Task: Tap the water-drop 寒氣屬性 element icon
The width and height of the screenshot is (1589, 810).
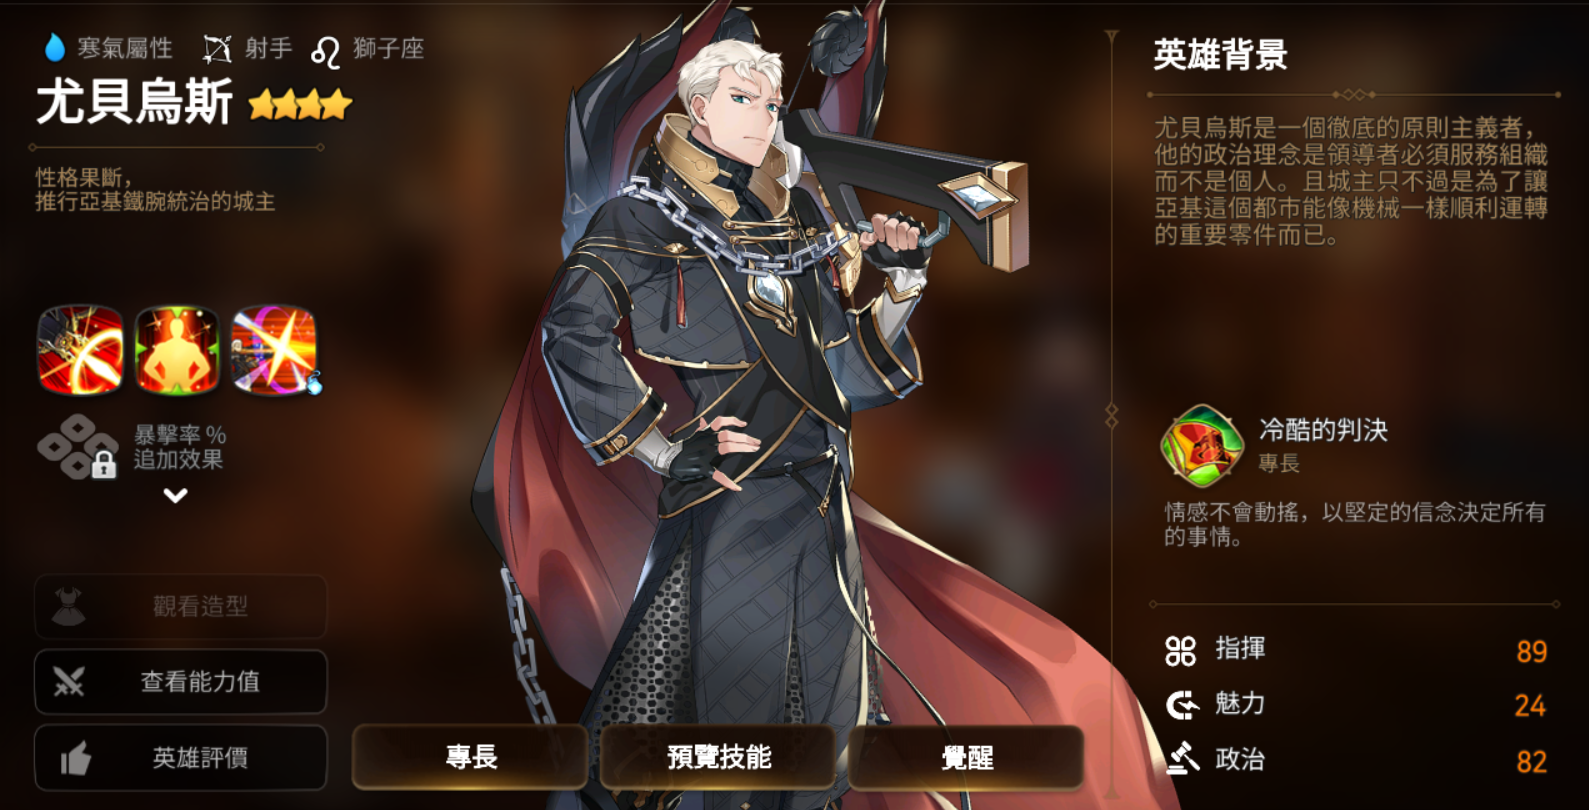Action: [x=54, y=48]
